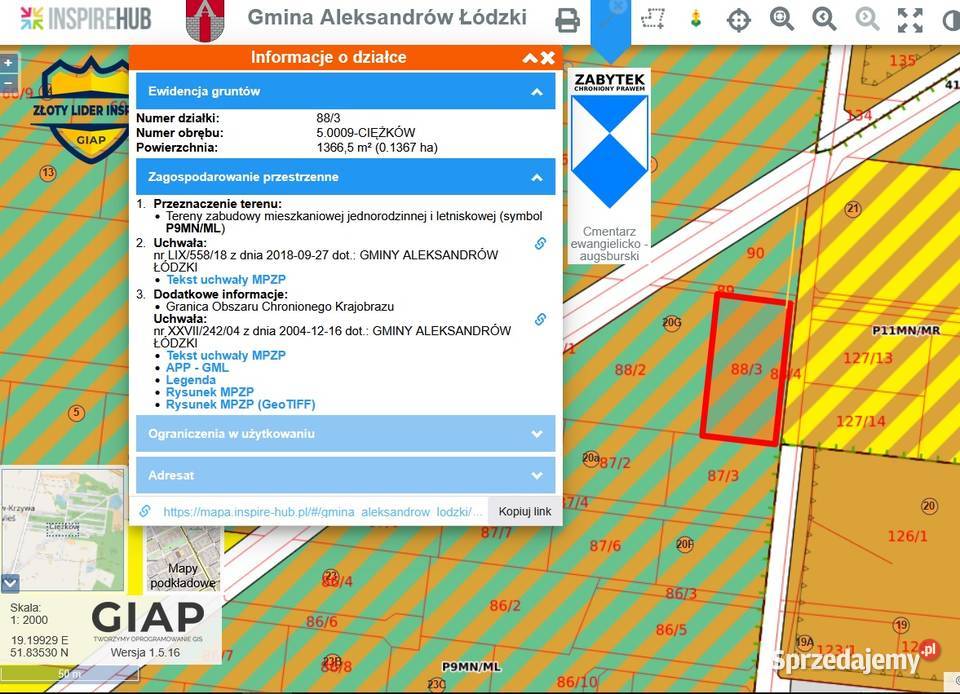Click the printer icon in the toolbar
The width and height of the screenshot is (960, 694).
point(567,20)
